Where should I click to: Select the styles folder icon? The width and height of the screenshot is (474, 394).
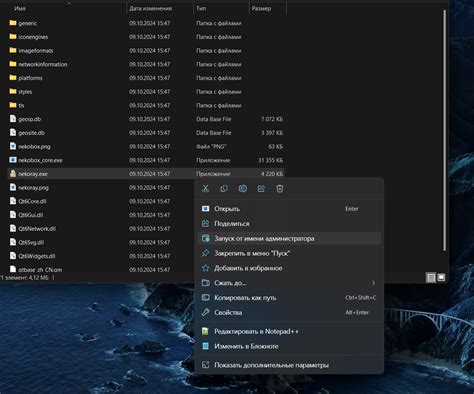click(13, 91)
